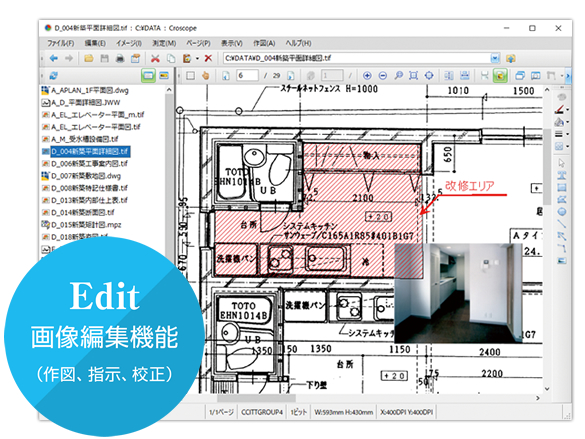The width and height of the screenshot is (585, 439).
Task: Click the blue Back arrow
Action: coord(54,59)
